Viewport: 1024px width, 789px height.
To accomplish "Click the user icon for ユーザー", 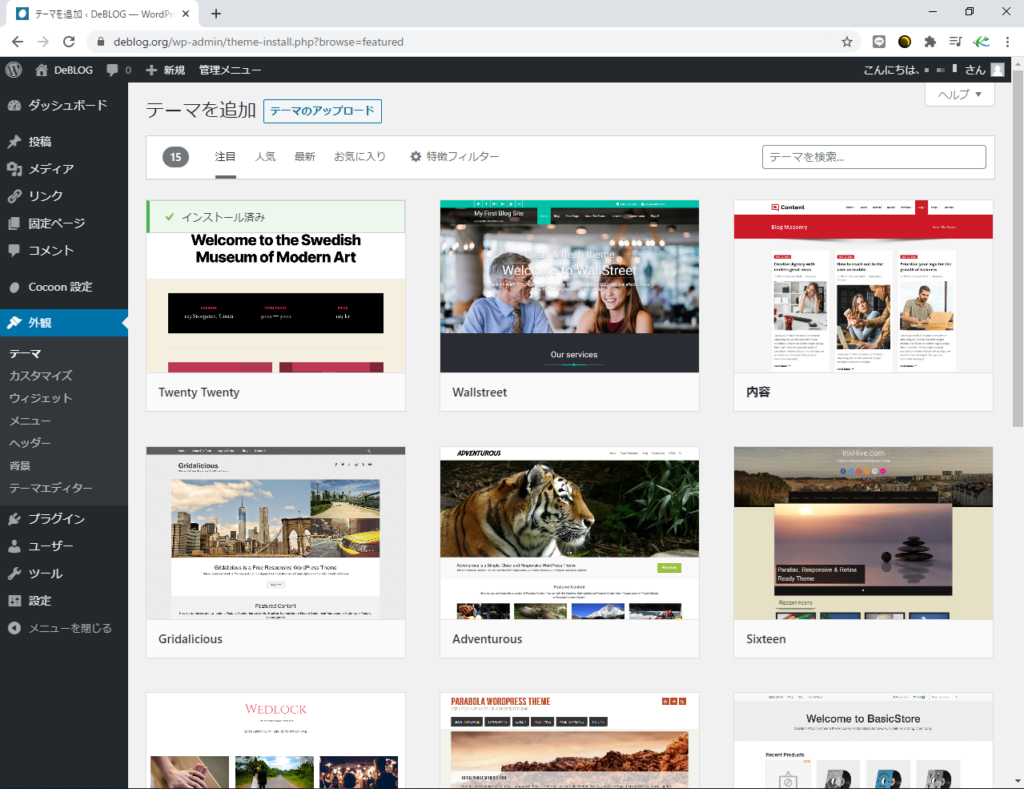I will [14, 547].
